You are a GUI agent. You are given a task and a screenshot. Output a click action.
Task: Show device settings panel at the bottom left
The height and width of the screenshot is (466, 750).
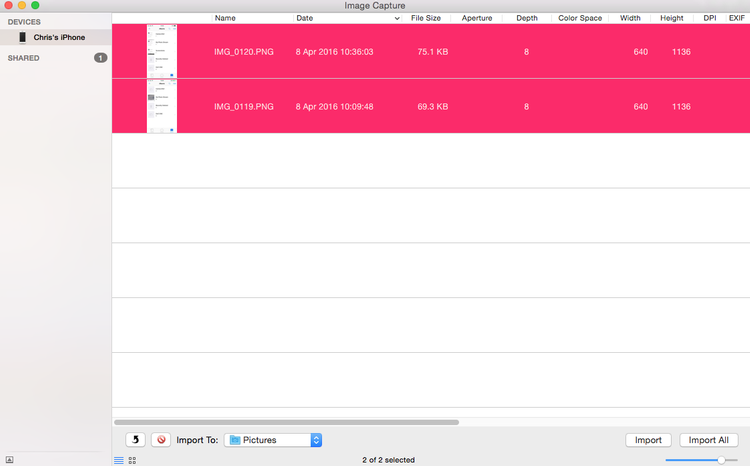(9, 460)
